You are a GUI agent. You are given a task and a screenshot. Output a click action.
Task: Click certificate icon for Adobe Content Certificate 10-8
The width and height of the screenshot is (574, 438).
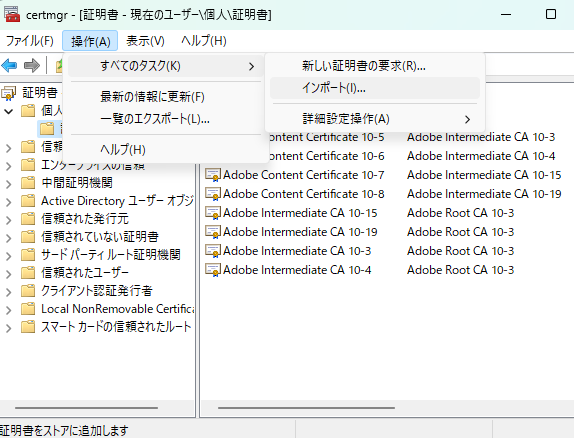click(x=213, y=194)
